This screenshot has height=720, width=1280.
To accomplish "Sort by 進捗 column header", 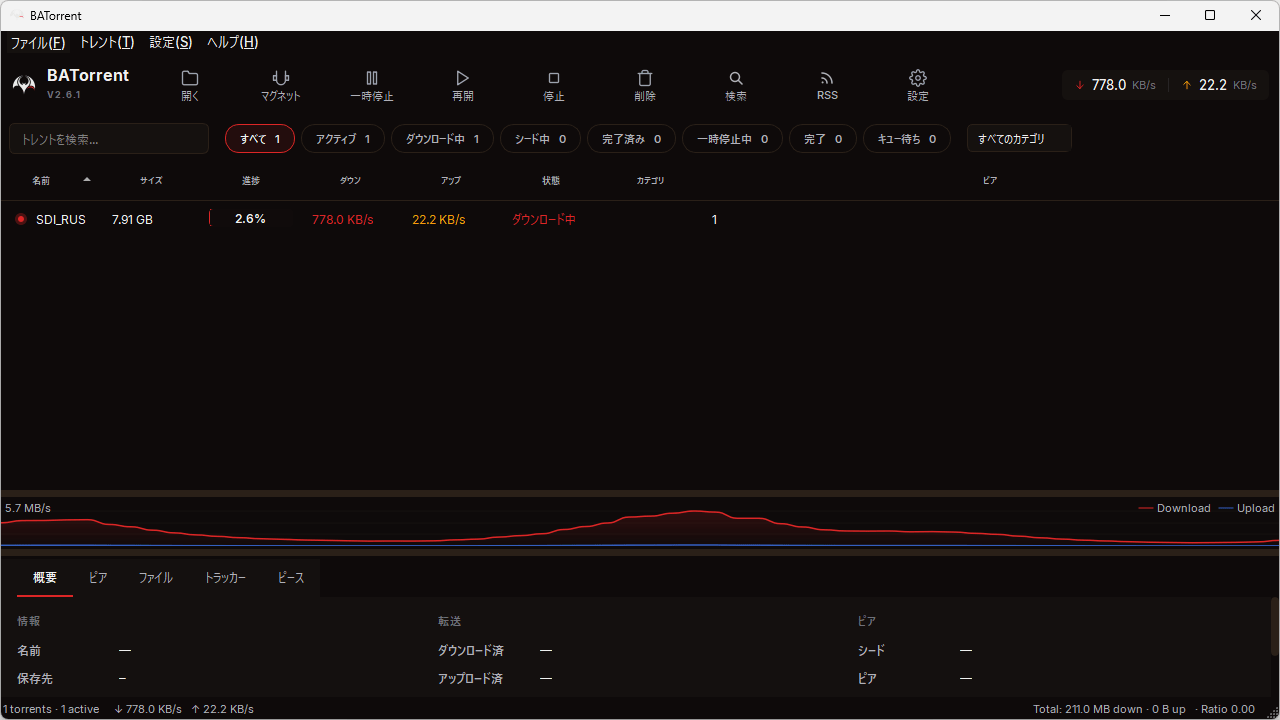I will (250, 181).
